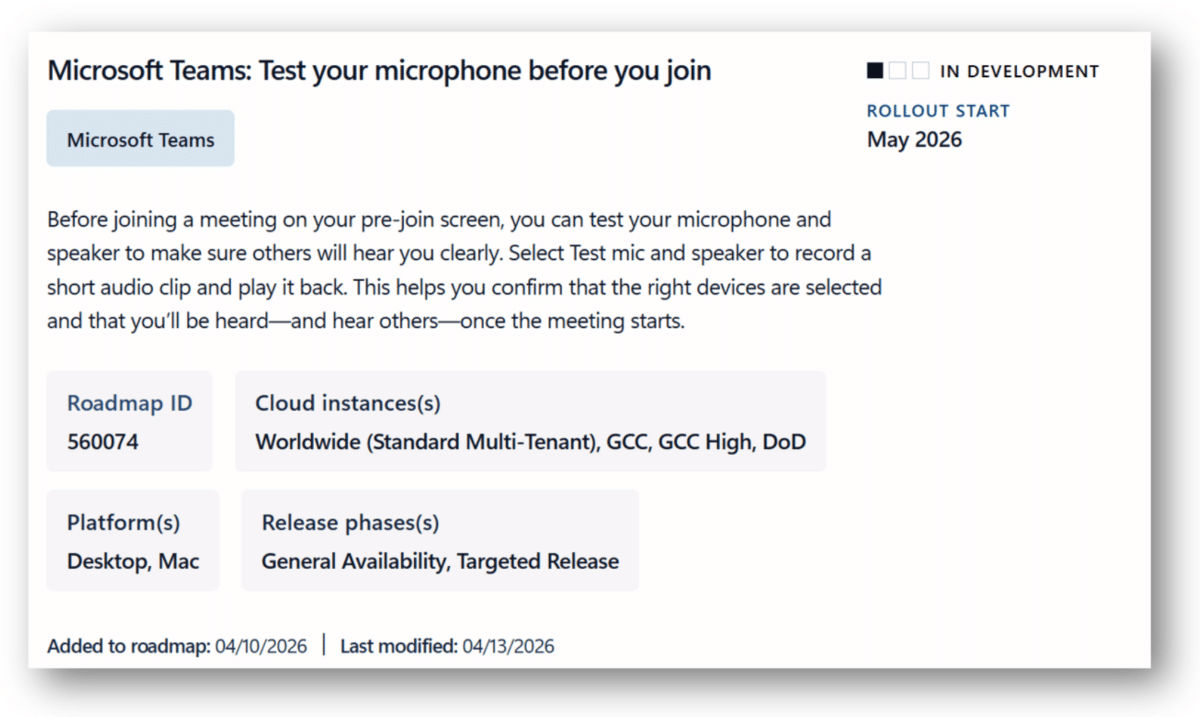Image resolution: width=1200 pixels, height=717 pixels.
Task: Click the "Roadmap ID" label
Action: click(x=130, y=403)
